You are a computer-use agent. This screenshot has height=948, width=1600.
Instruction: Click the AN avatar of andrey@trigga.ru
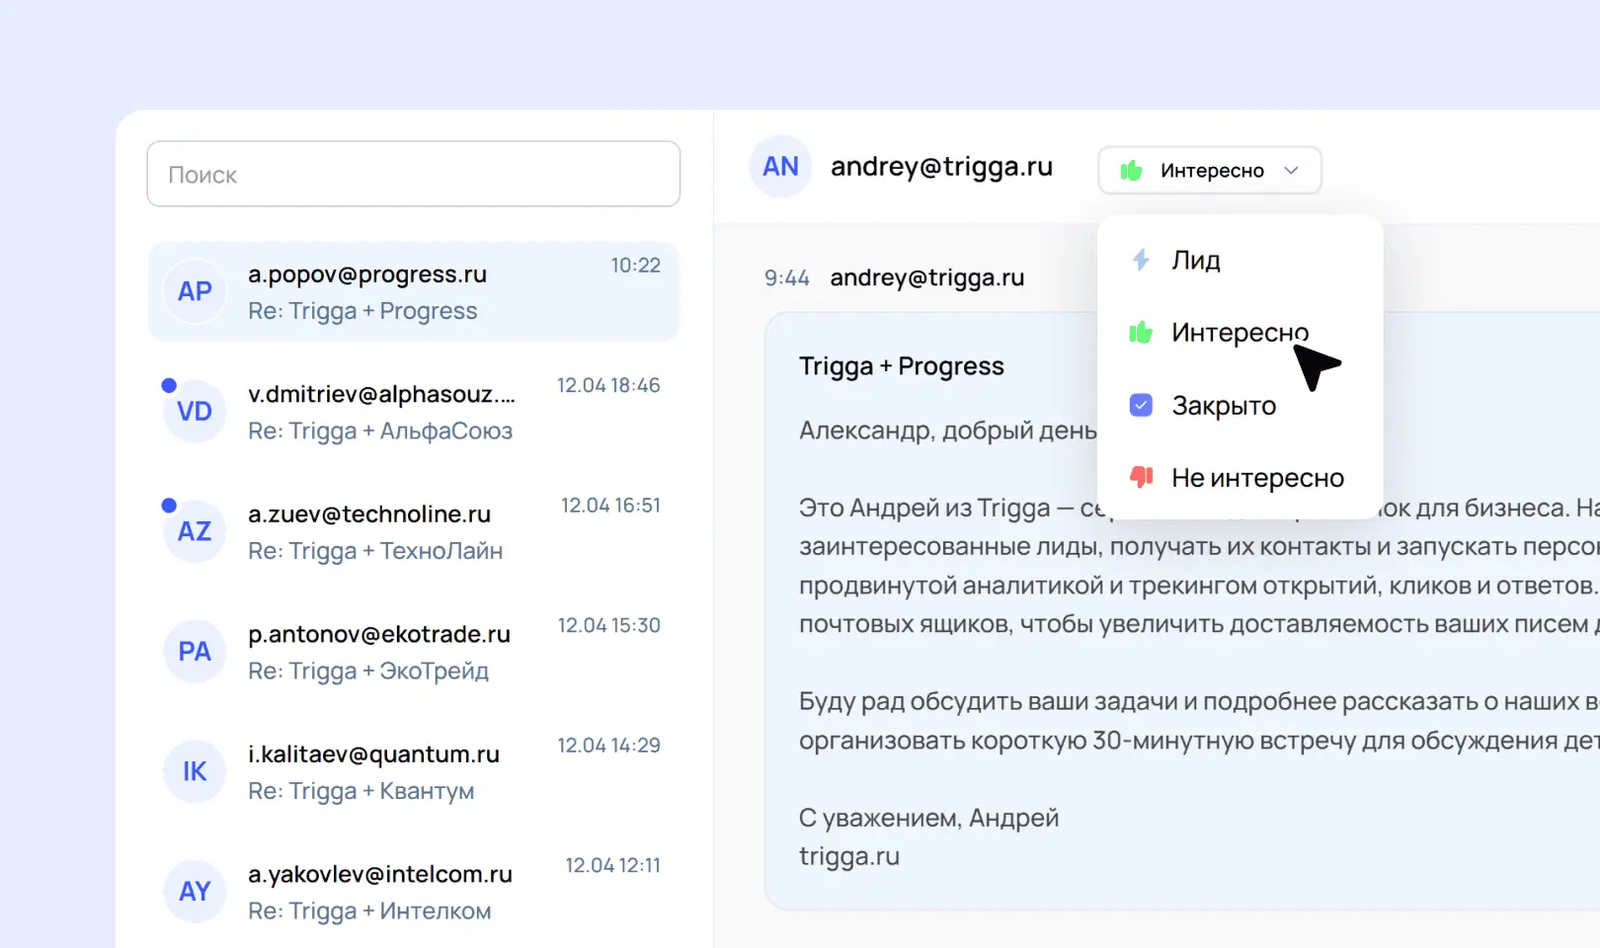[779, 166]
